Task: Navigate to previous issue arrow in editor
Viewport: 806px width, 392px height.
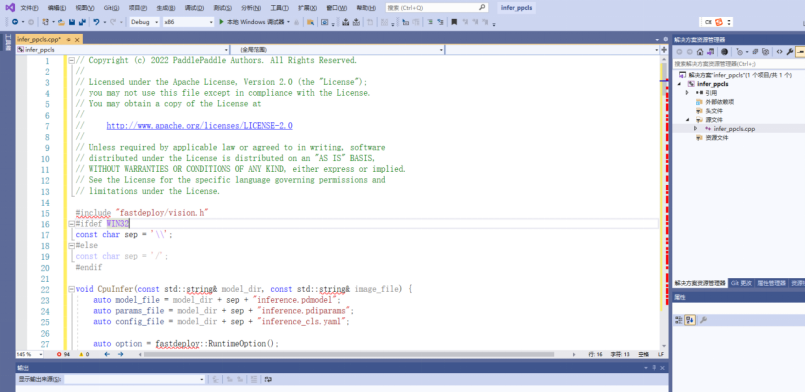Action: tap(107, 354)
